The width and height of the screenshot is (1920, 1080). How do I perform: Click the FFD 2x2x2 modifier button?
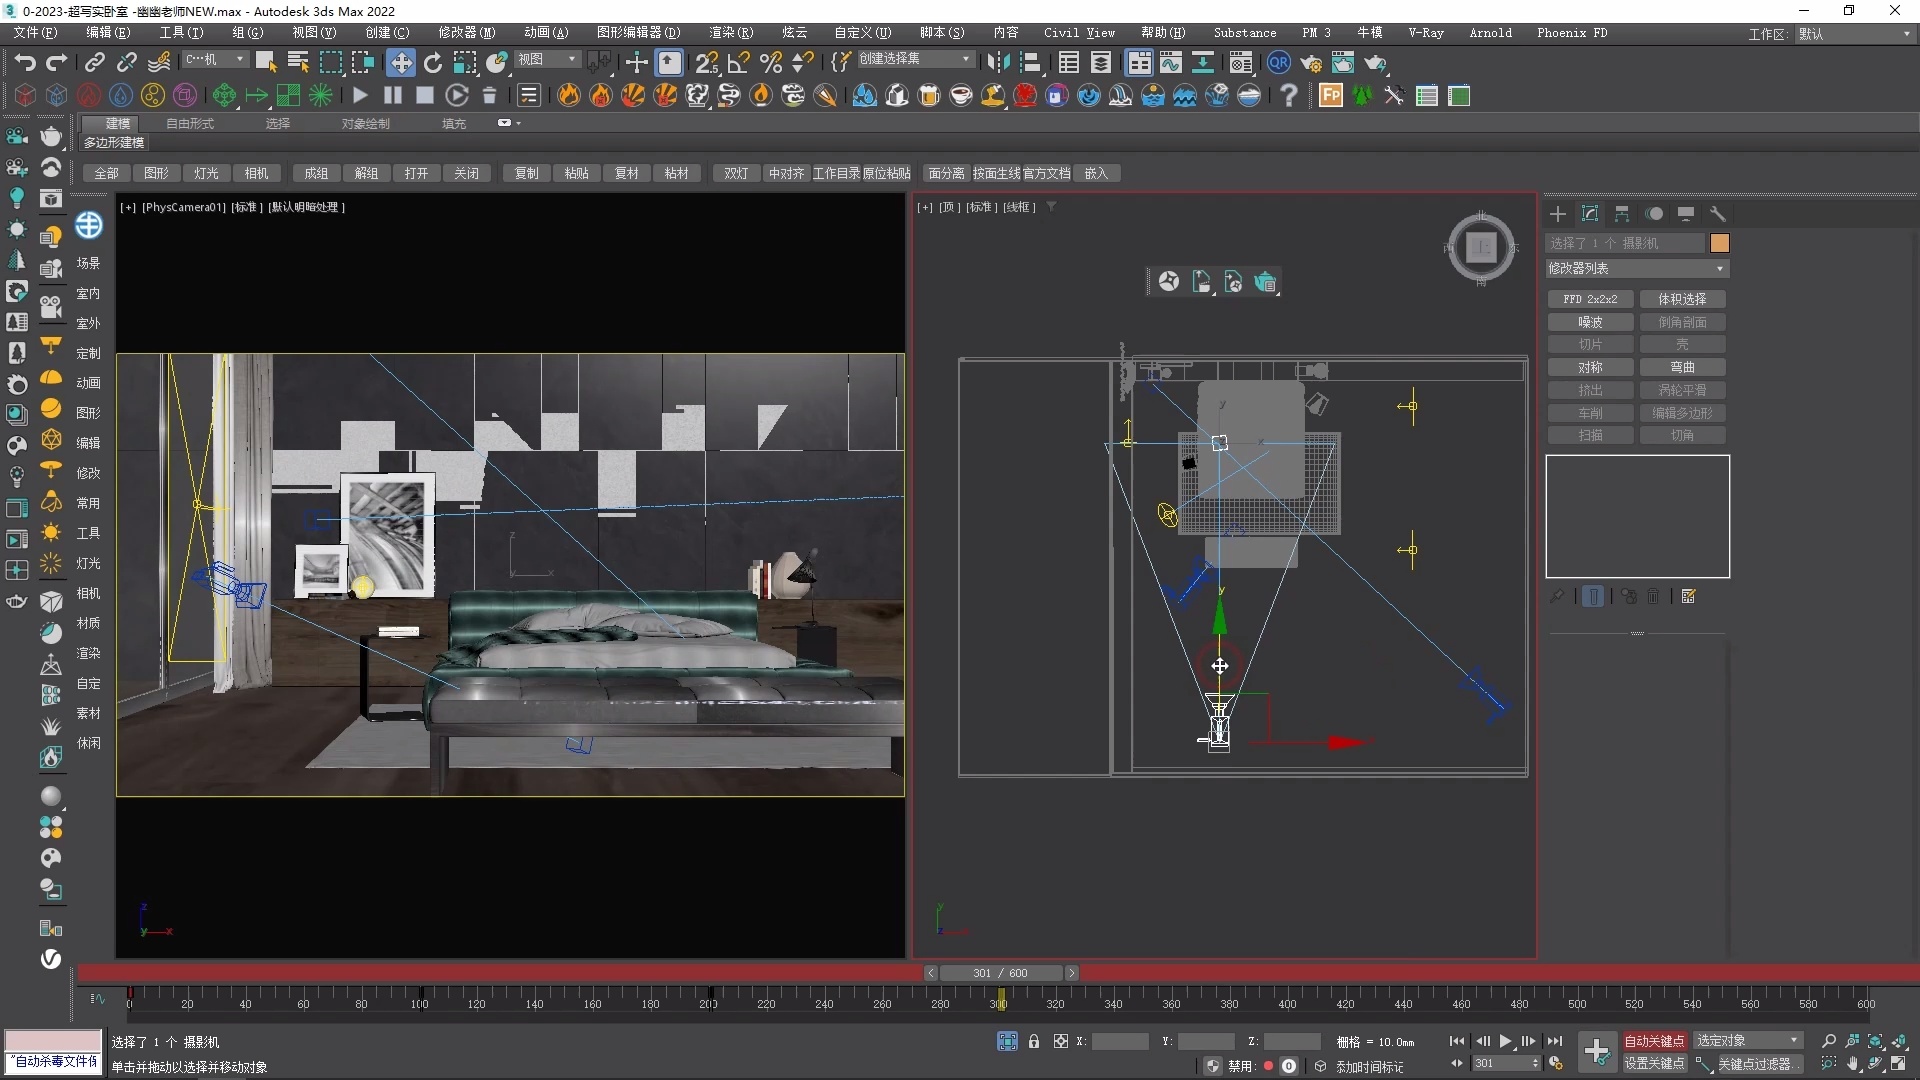[1590, 299]
